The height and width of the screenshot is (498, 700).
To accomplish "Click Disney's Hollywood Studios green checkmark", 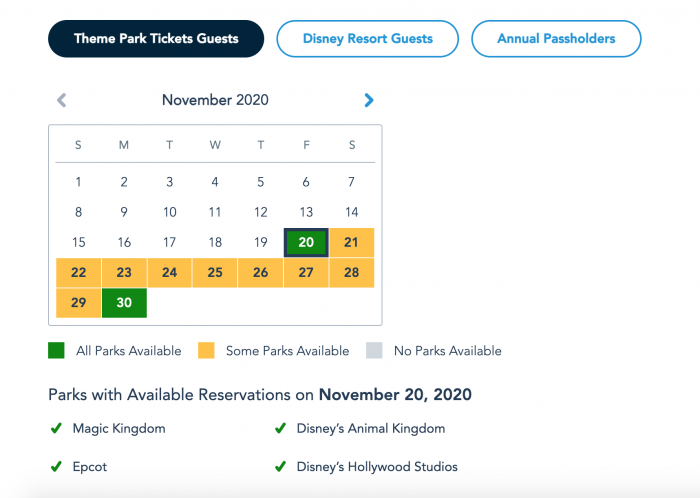I will pyautogui.click(x=280, y=466).
